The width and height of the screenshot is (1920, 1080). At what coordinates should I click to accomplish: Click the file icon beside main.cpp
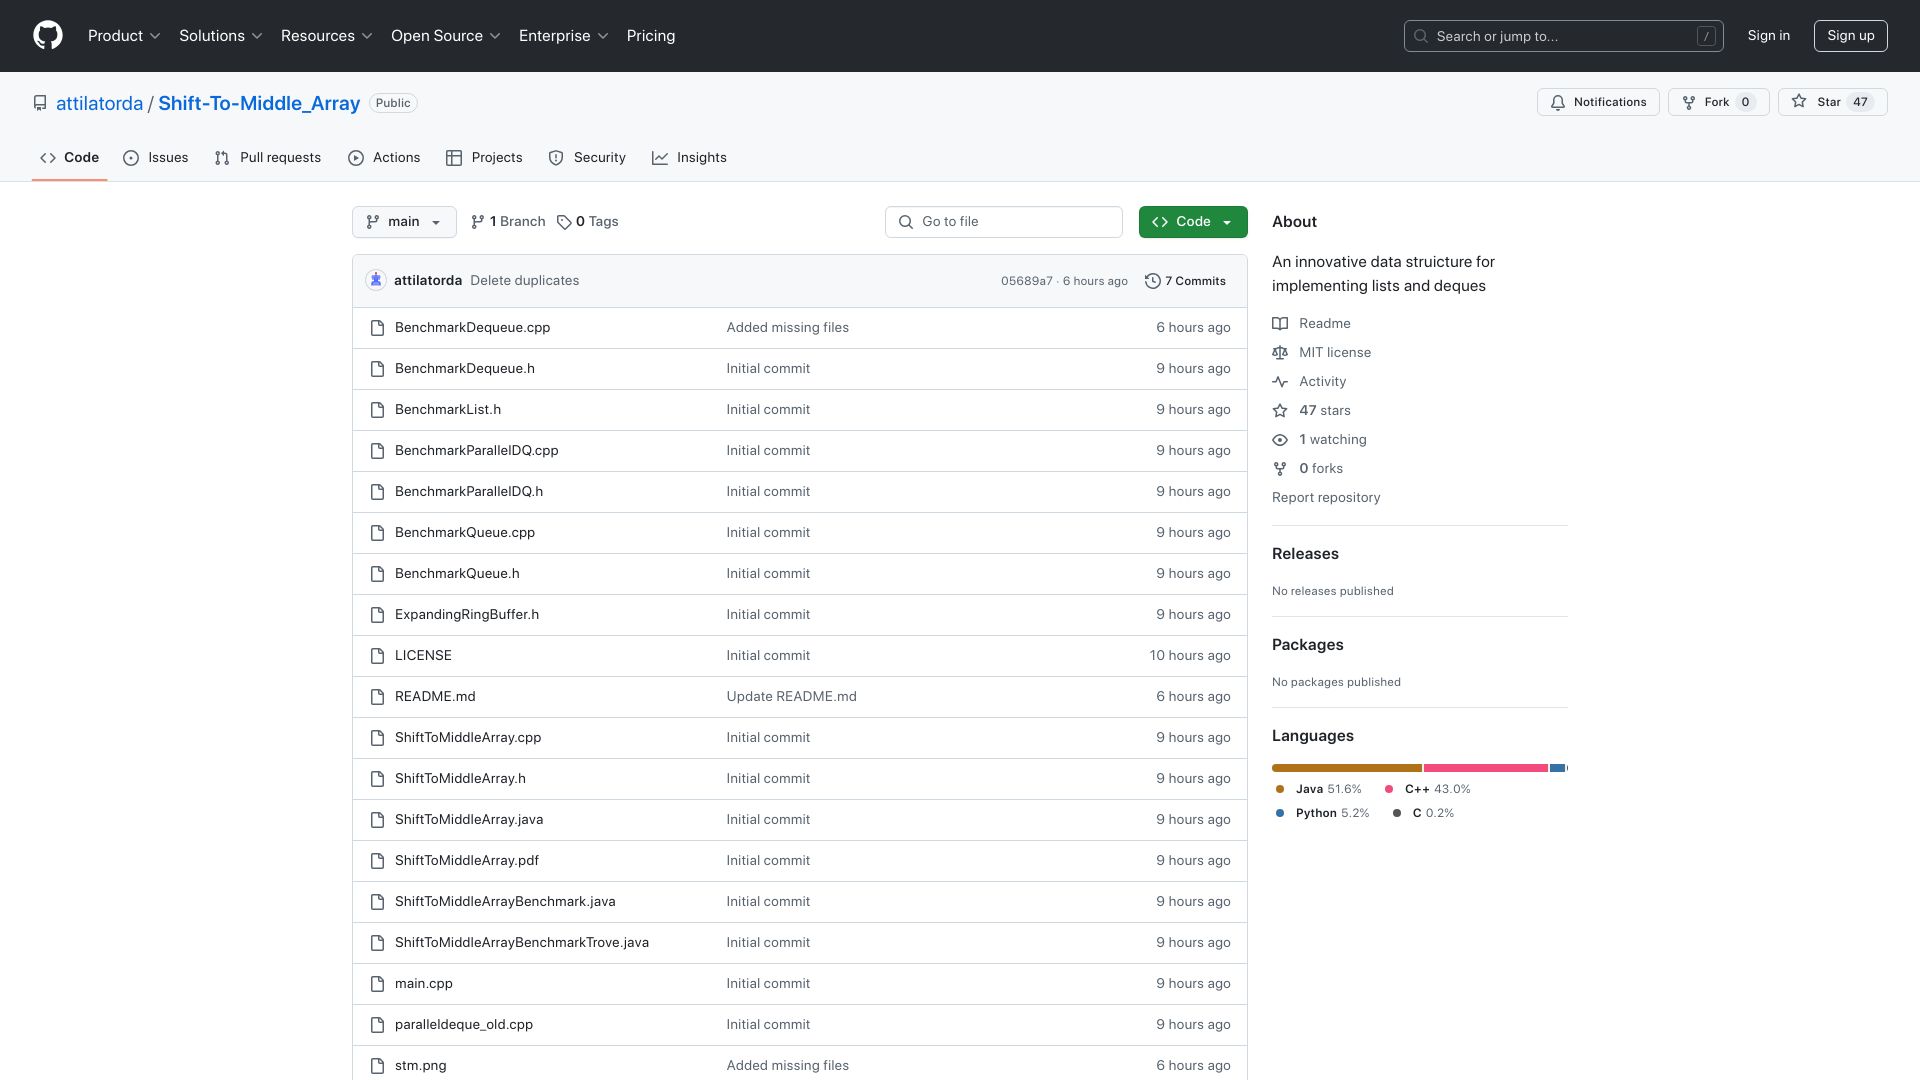377,984
